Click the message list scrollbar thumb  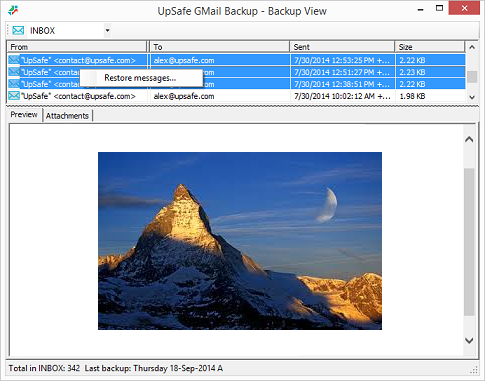(472, 77)
